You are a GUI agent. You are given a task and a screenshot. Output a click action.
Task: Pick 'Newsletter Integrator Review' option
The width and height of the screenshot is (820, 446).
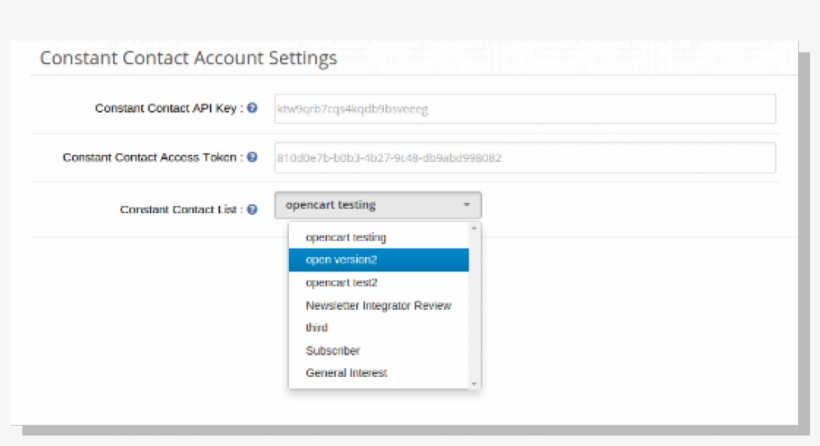tap(378, 305)
